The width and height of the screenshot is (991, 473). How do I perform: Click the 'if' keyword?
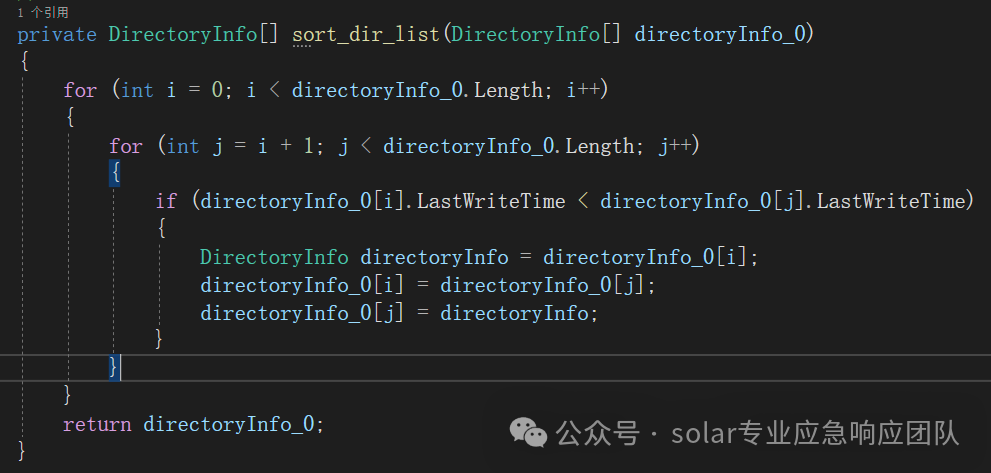click(166, 202)
